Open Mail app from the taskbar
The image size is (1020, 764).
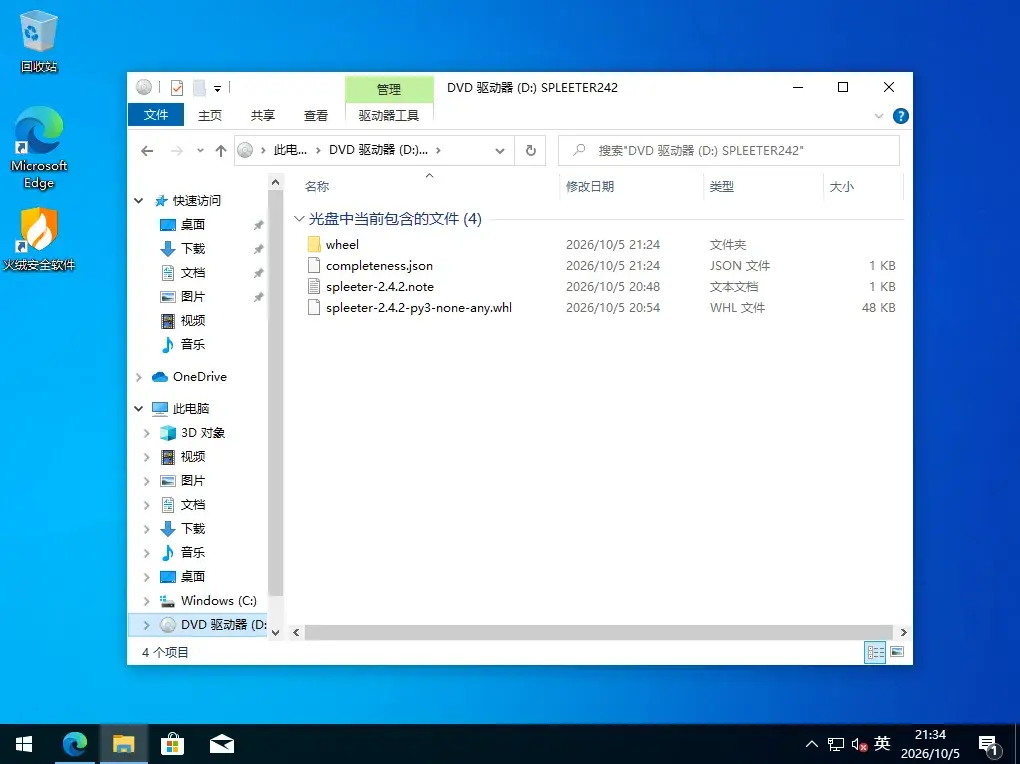tap(222, 744)
